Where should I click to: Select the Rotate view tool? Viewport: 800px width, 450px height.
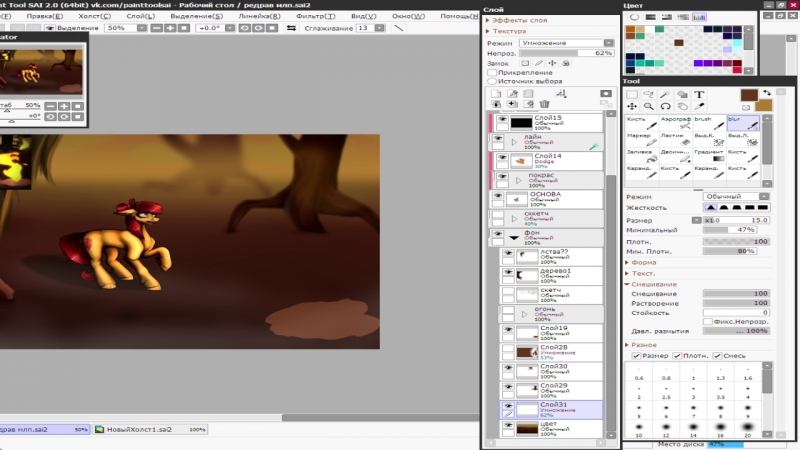(665, 106)
